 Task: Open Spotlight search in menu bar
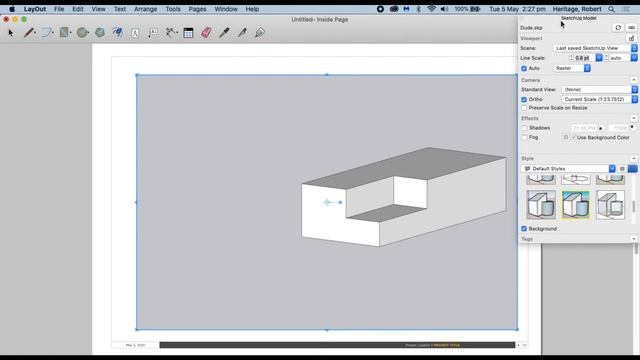(611, 9)
